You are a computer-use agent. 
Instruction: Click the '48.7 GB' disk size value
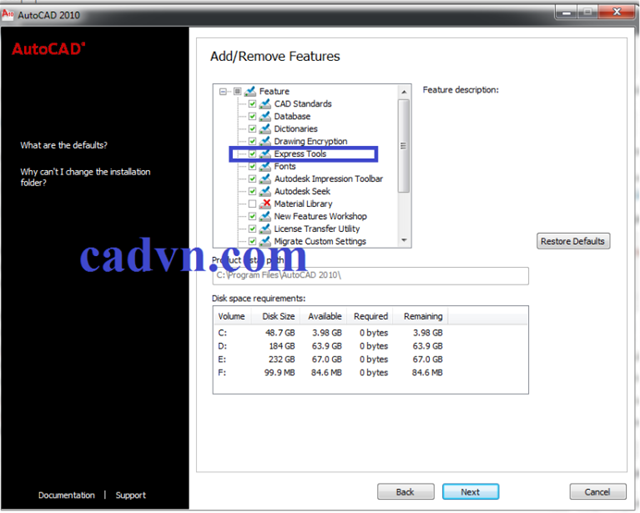pos(280,333)
